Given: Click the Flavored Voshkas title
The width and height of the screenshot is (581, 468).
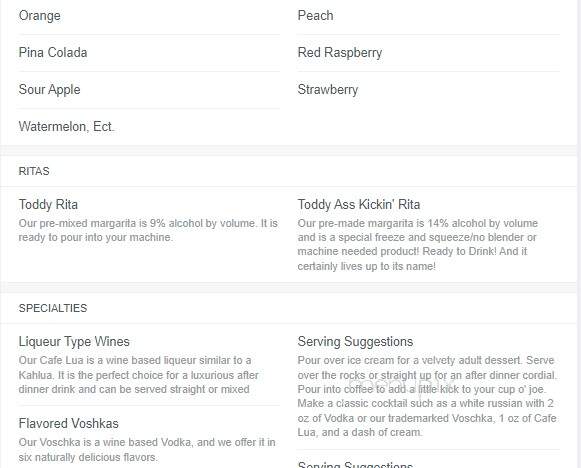Looking at the screenshot, I should (x=69, y=424).
